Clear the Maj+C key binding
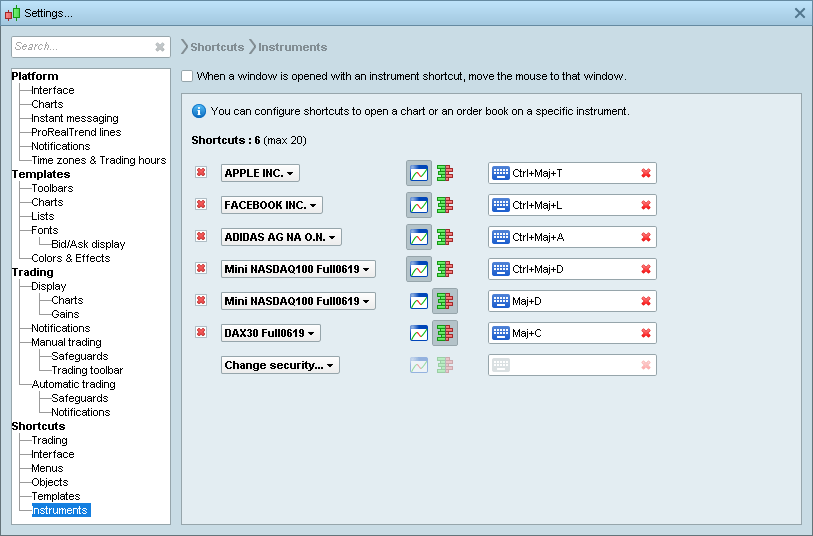Viewport: 813px width, 536px height. 646,333
